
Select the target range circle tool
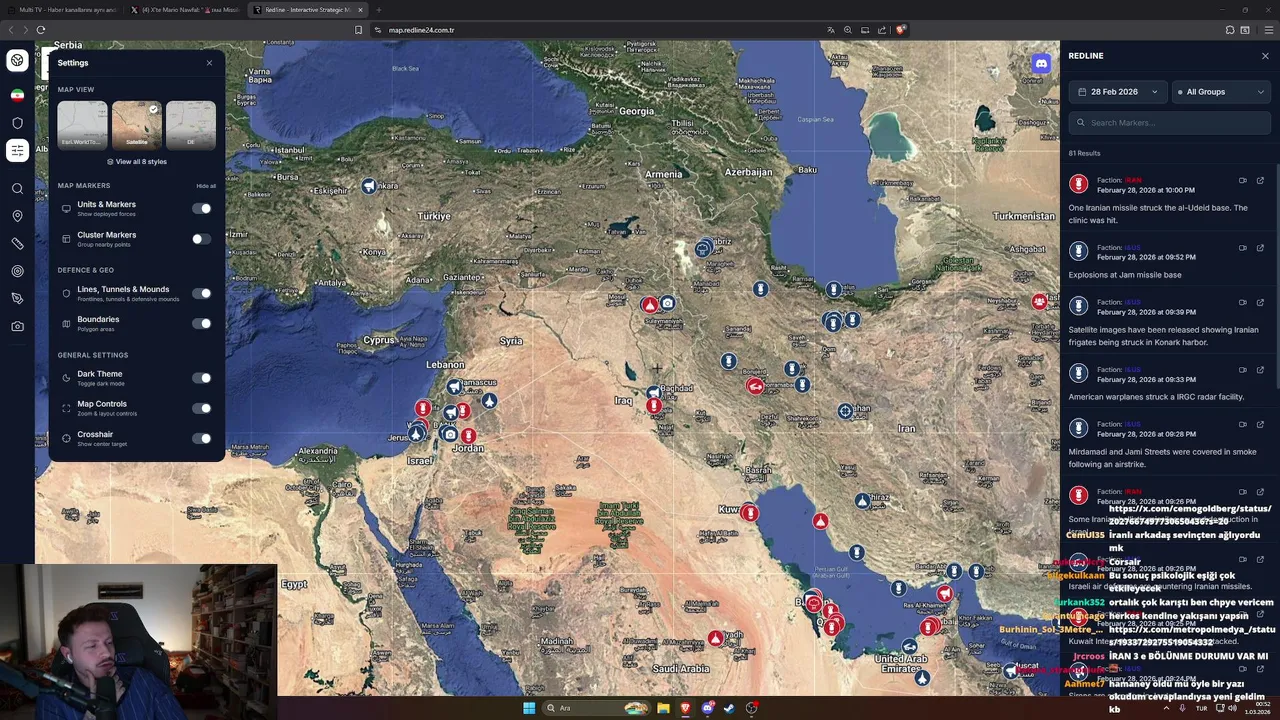17,271
